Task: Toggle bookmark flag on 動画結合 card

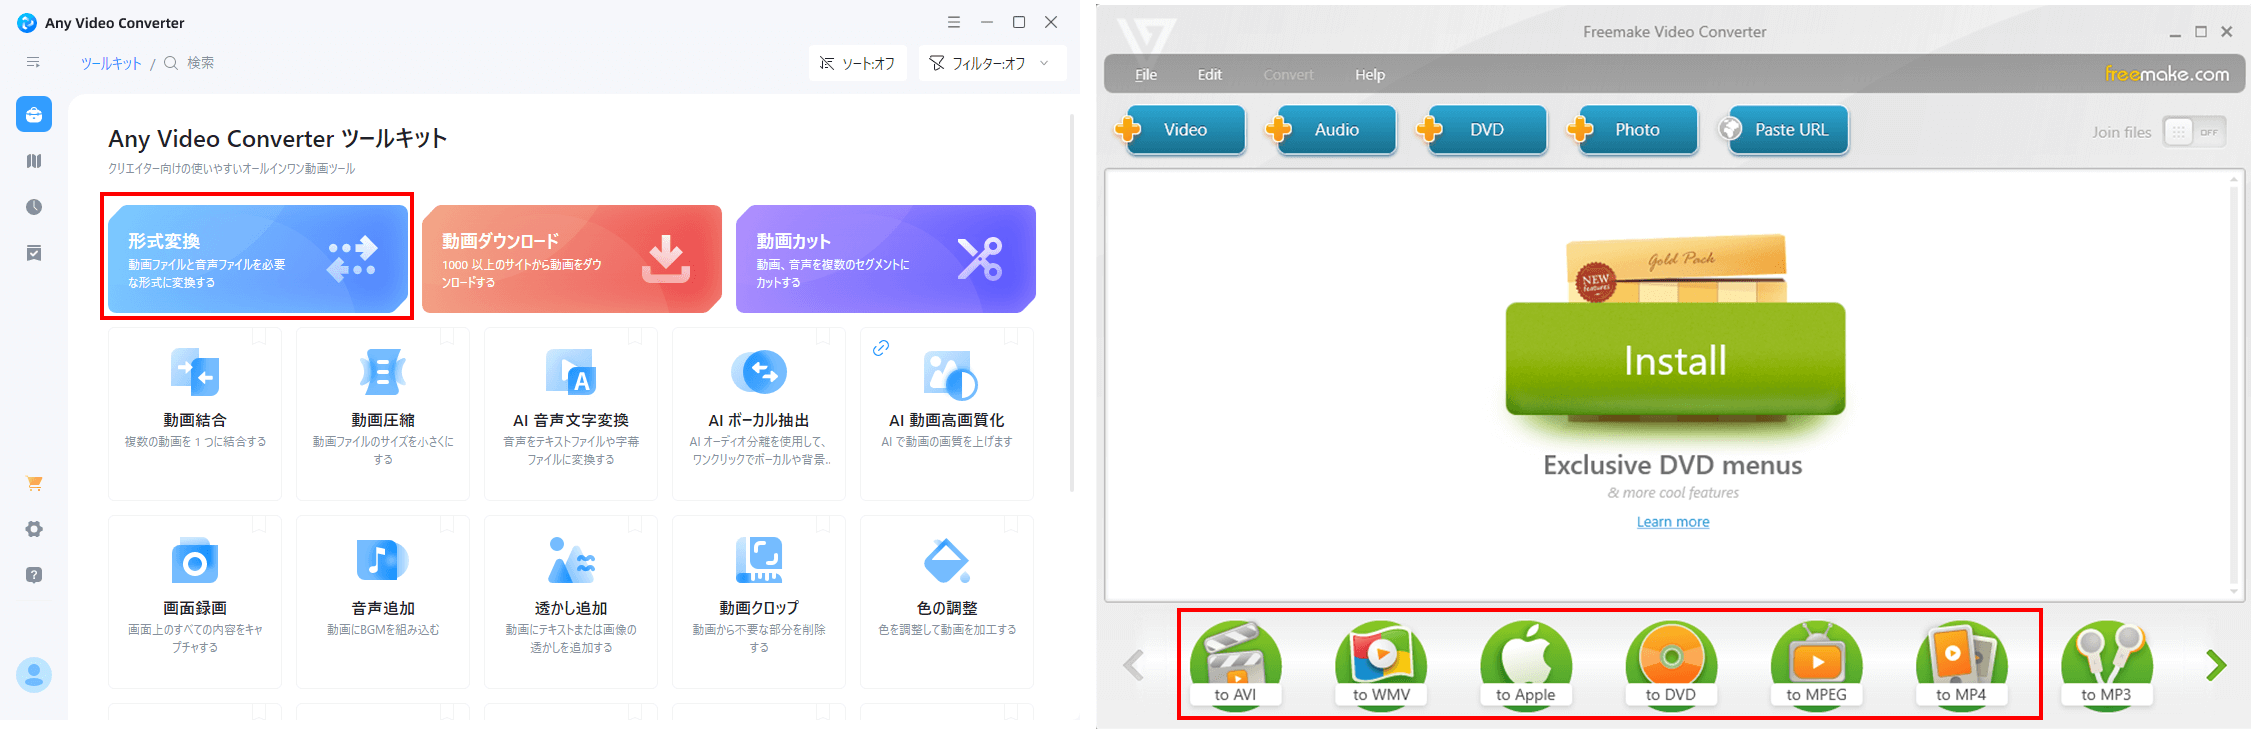Action: pyautogui.click(x=259, y=335)
